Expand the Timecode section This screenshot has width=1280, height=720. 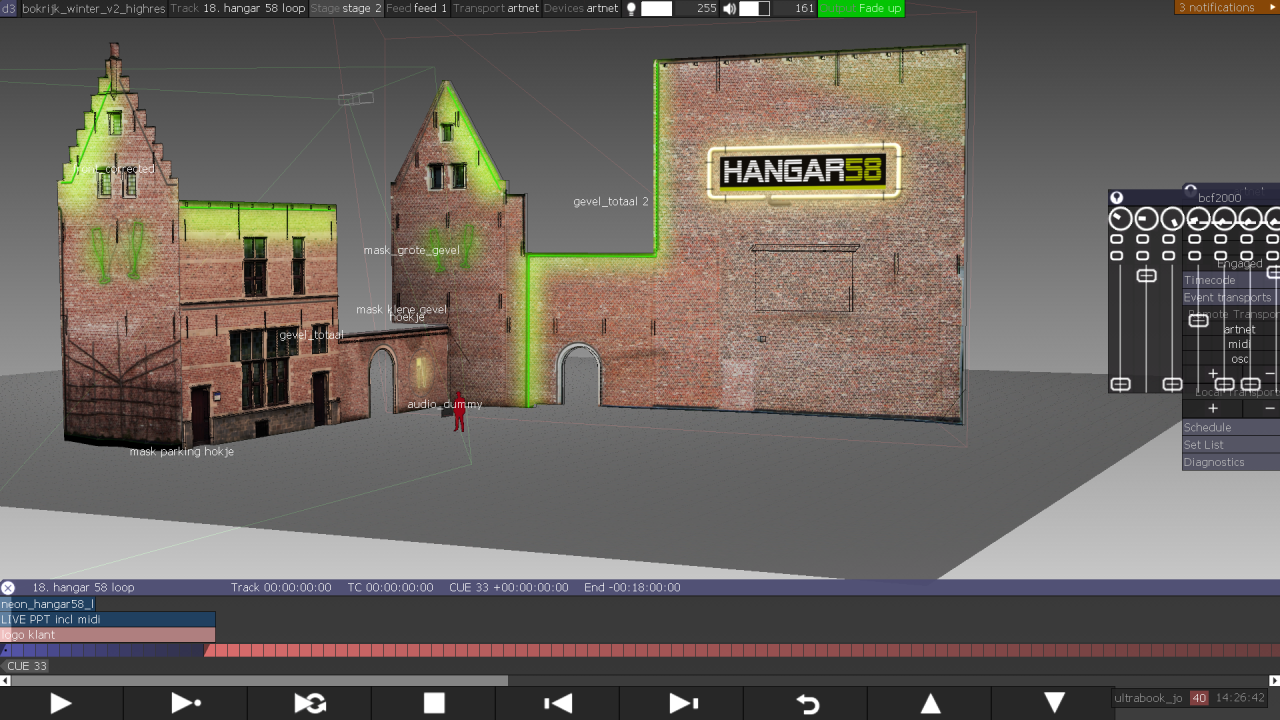1231,280
